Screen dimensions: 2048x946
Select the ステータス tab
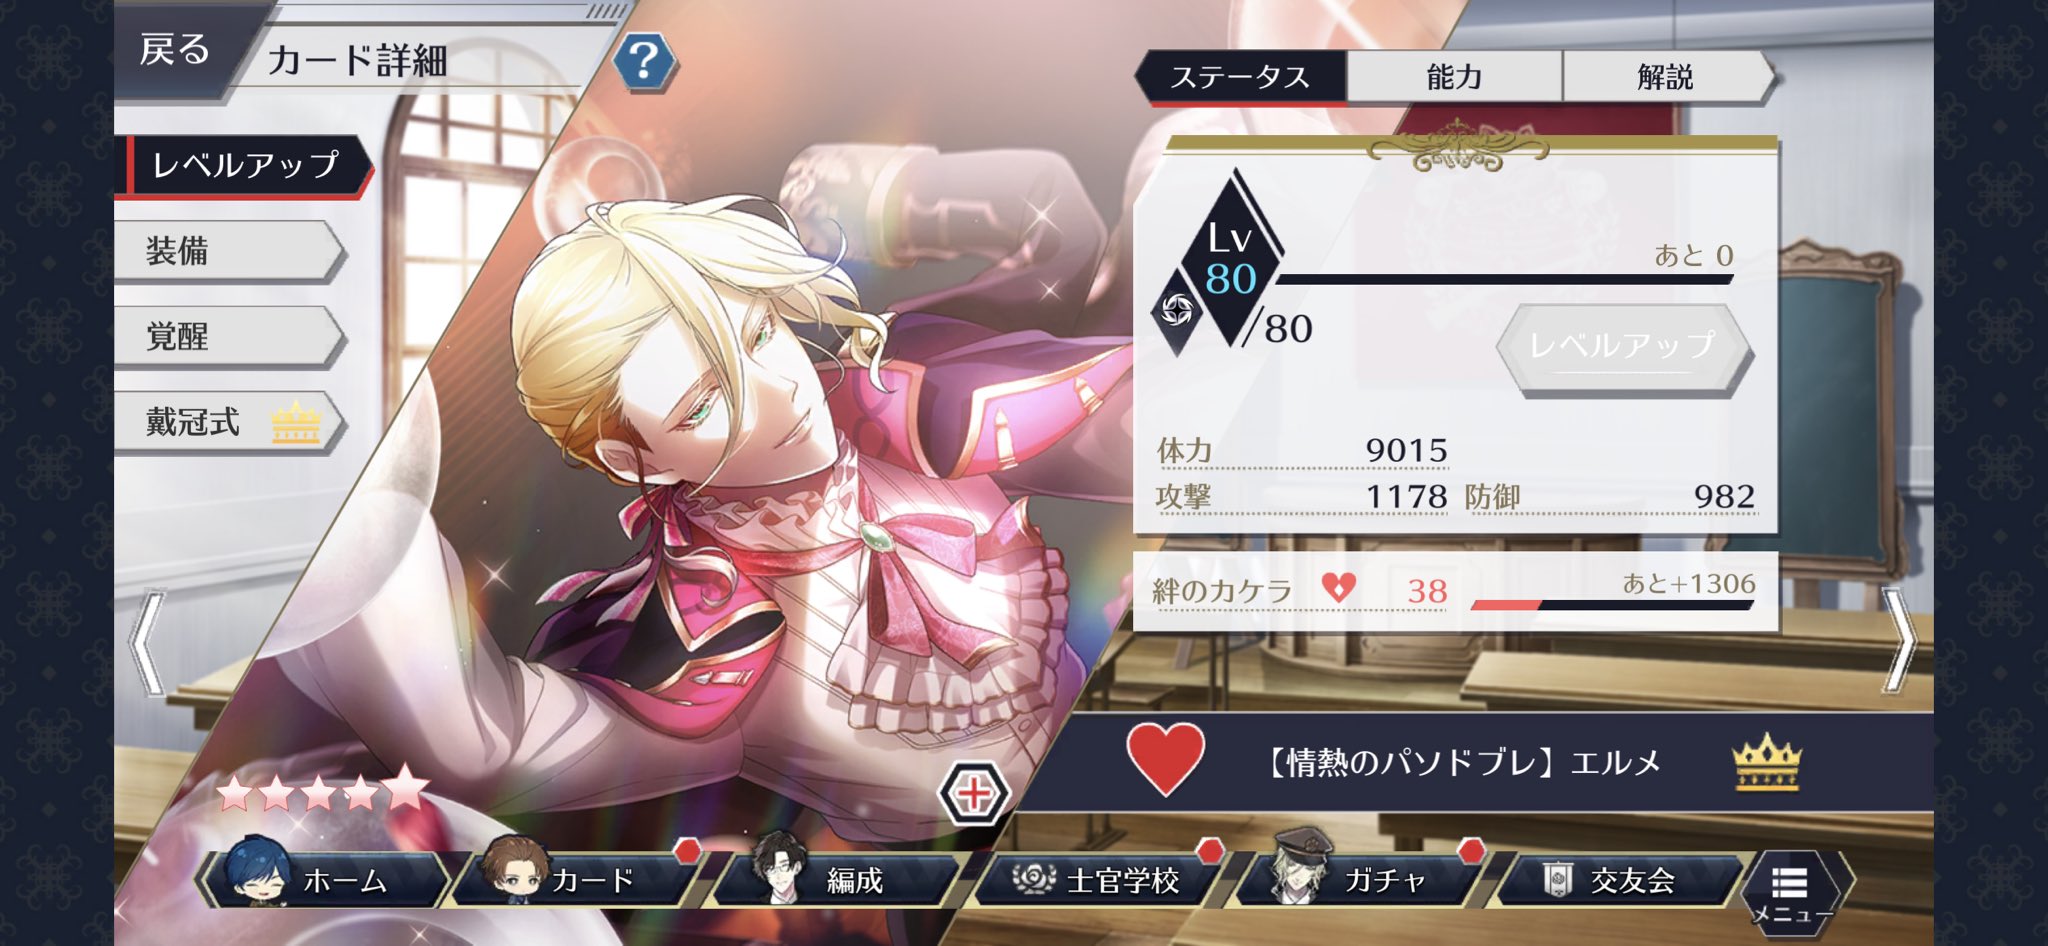tap(1240, 77)
